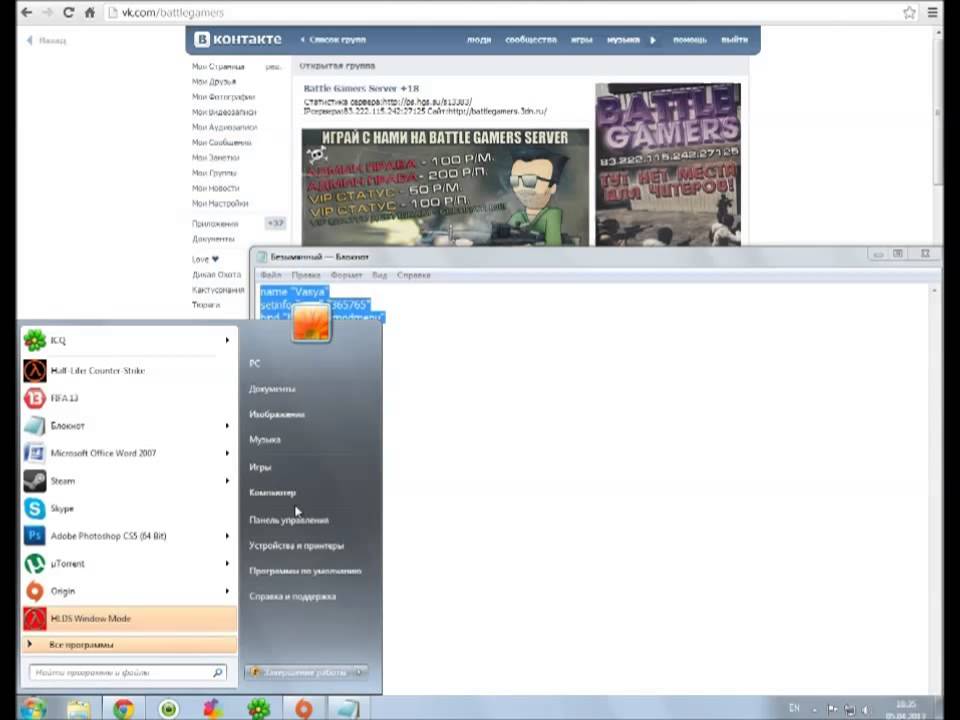Expand the Steam submenu arrow
The height and width of the screenshot is (720, 960).
click(227, 481)
